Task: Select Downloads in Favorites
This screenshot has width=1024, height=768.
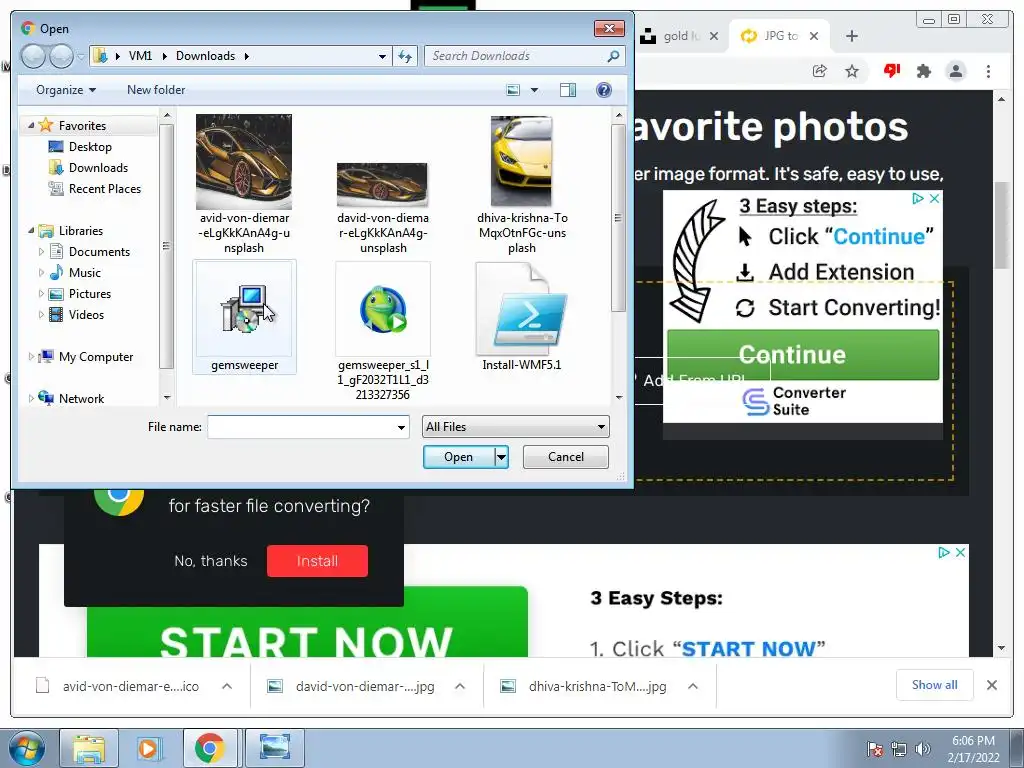Action: [88, 168]
